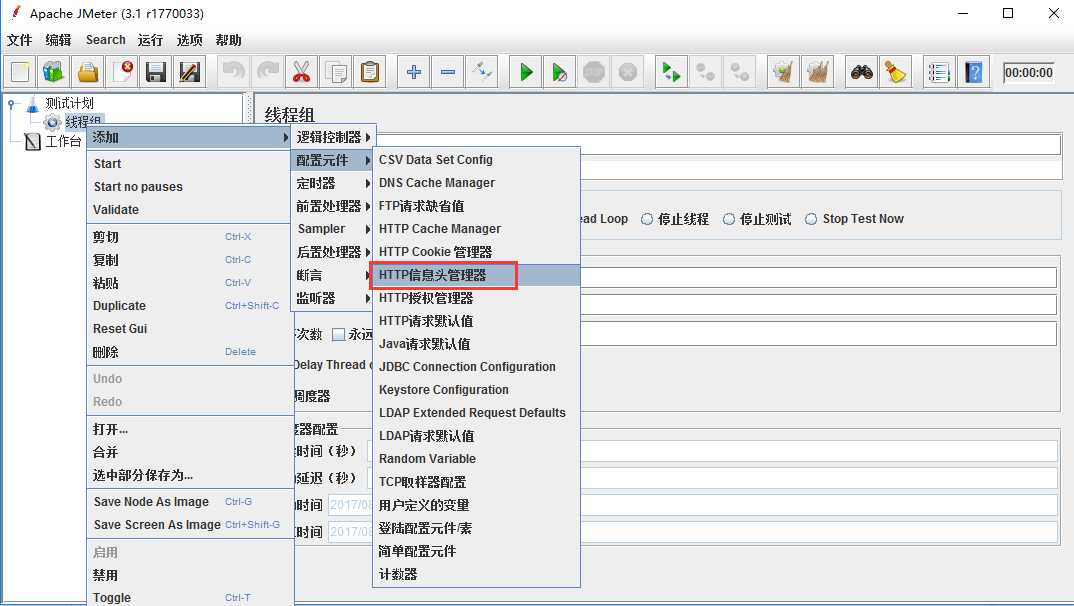The width and height of the screenshot is (1074, 606).
Task: Click the Remote Shutdown All toolbar icon
Action: pyautogui.click(x=740, y=72)
